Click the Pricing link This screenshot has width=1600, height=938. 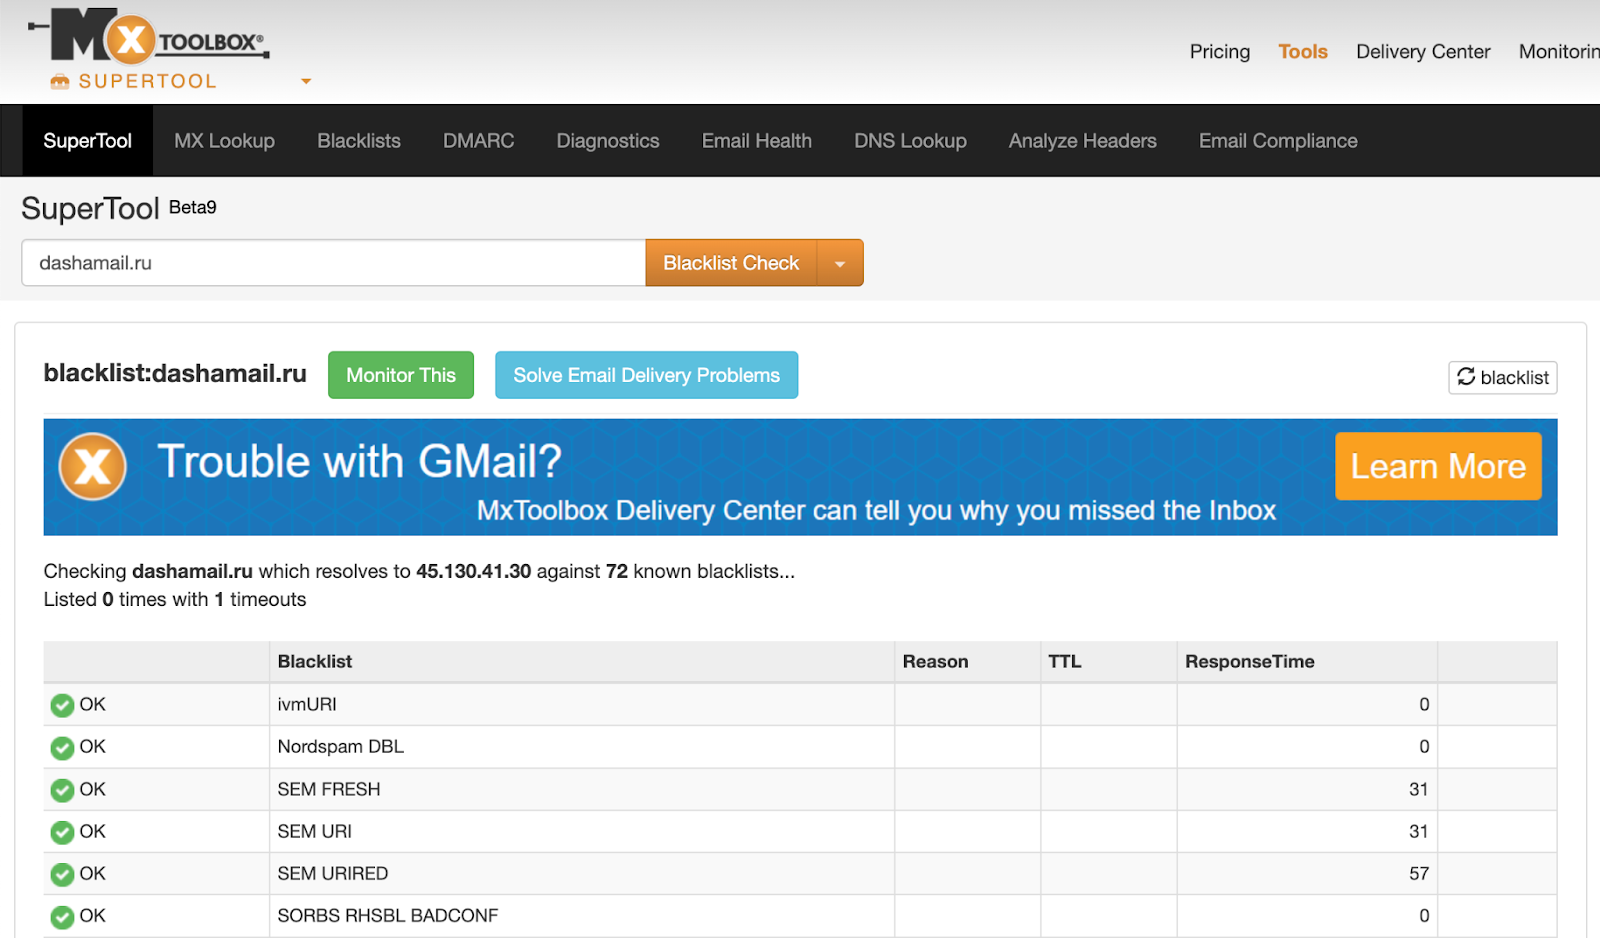(x=1220, y=51)
